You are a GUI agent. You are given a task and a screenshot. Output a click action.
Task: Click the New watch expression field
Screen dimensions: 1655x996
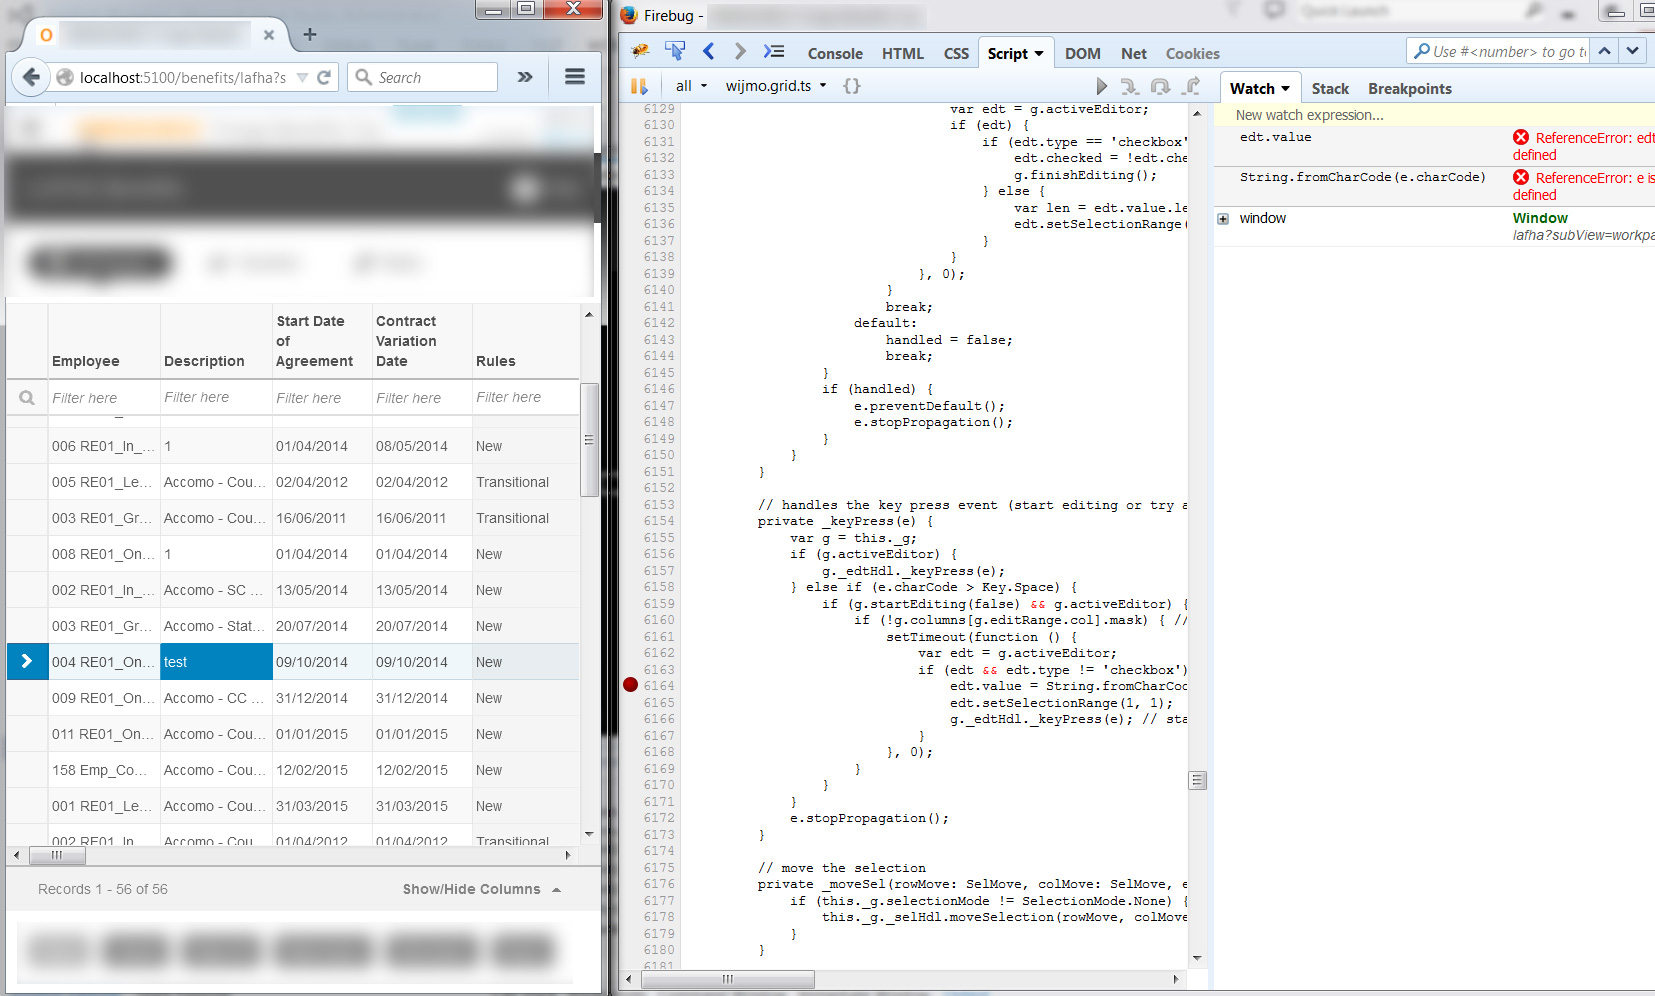[x=1309, y=115]
